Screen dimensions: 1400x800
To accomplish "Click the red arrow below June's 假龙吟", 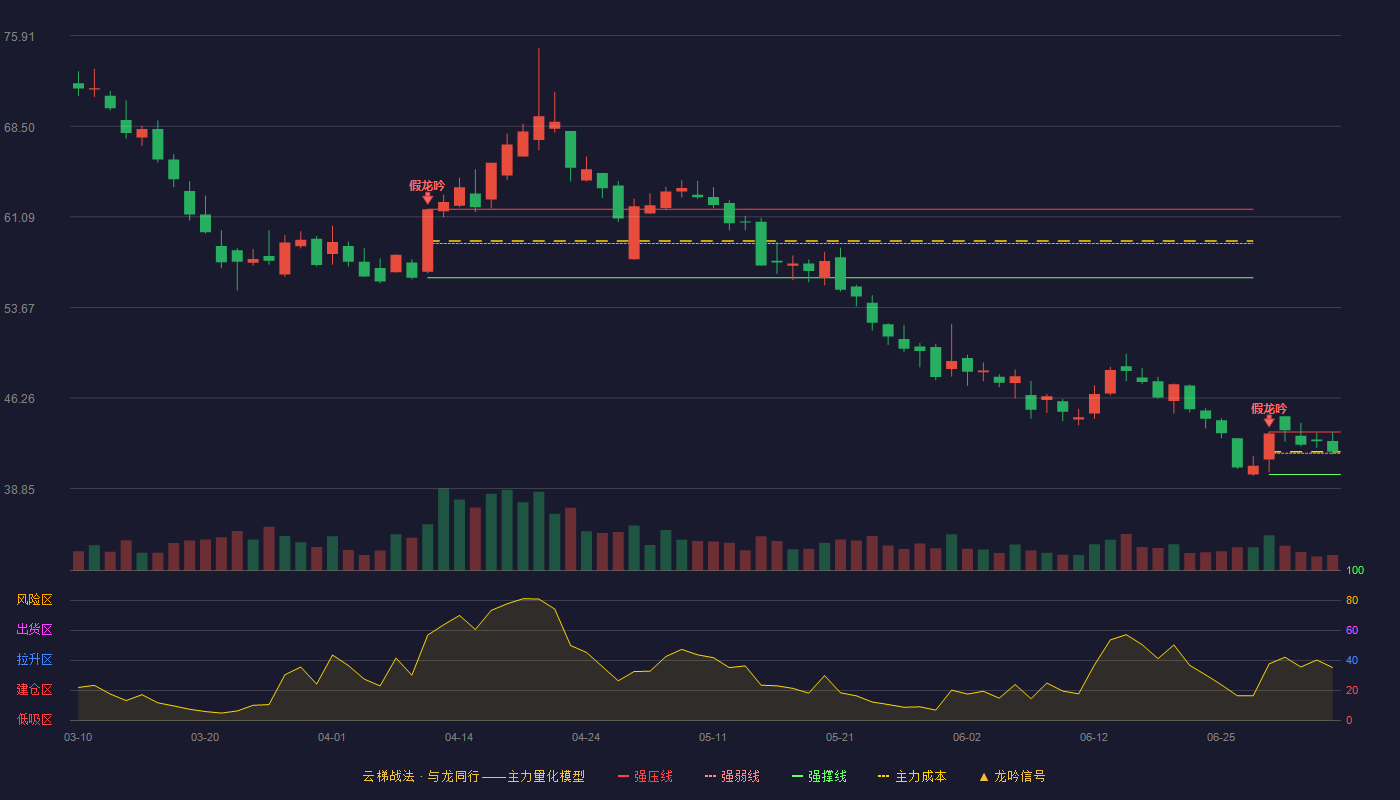I will coord(1269,421).
